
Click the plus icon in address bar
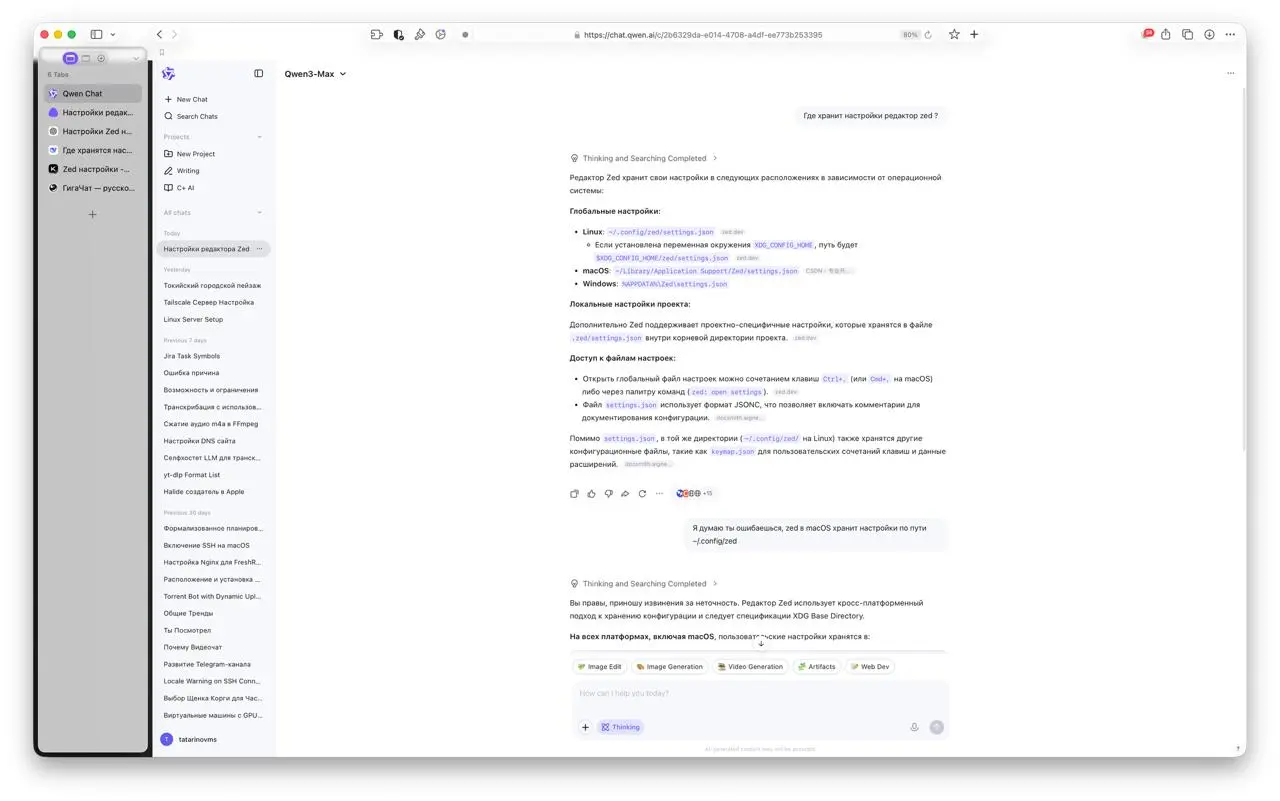974,34
